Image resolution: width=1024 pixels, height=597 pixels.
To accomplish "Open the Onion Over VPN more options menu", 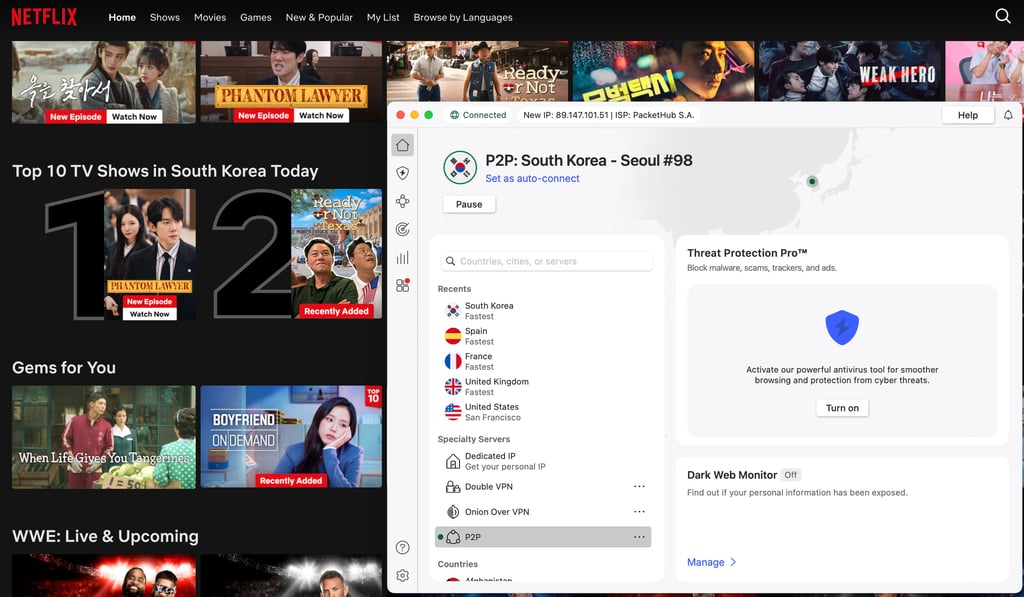I will (x=639, y=512).
